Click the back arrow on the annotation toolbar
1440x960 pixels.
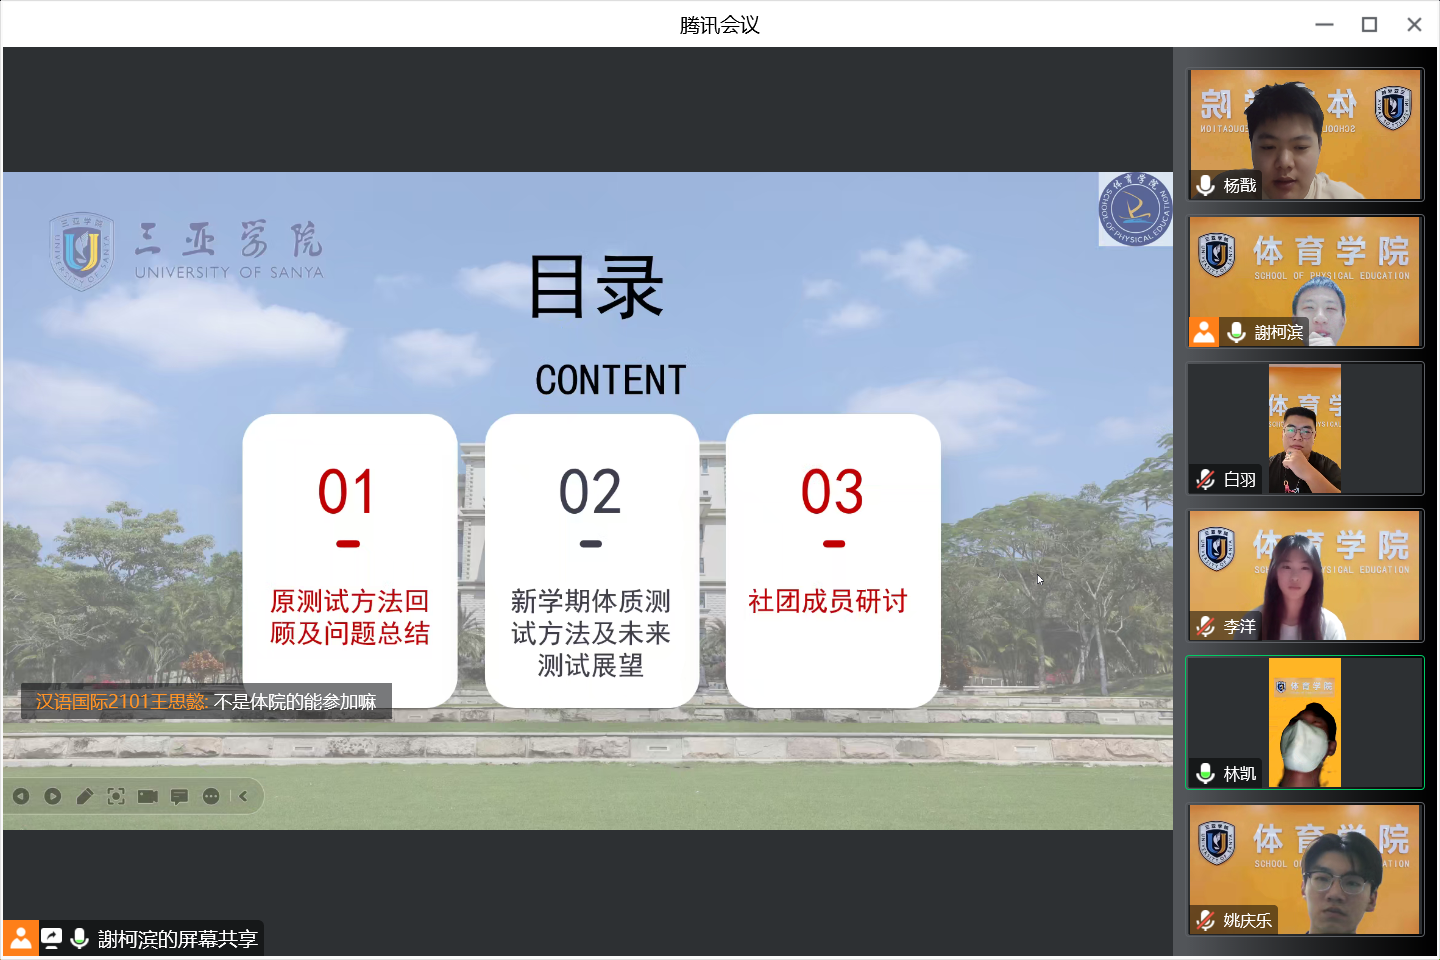coord(21,796)
